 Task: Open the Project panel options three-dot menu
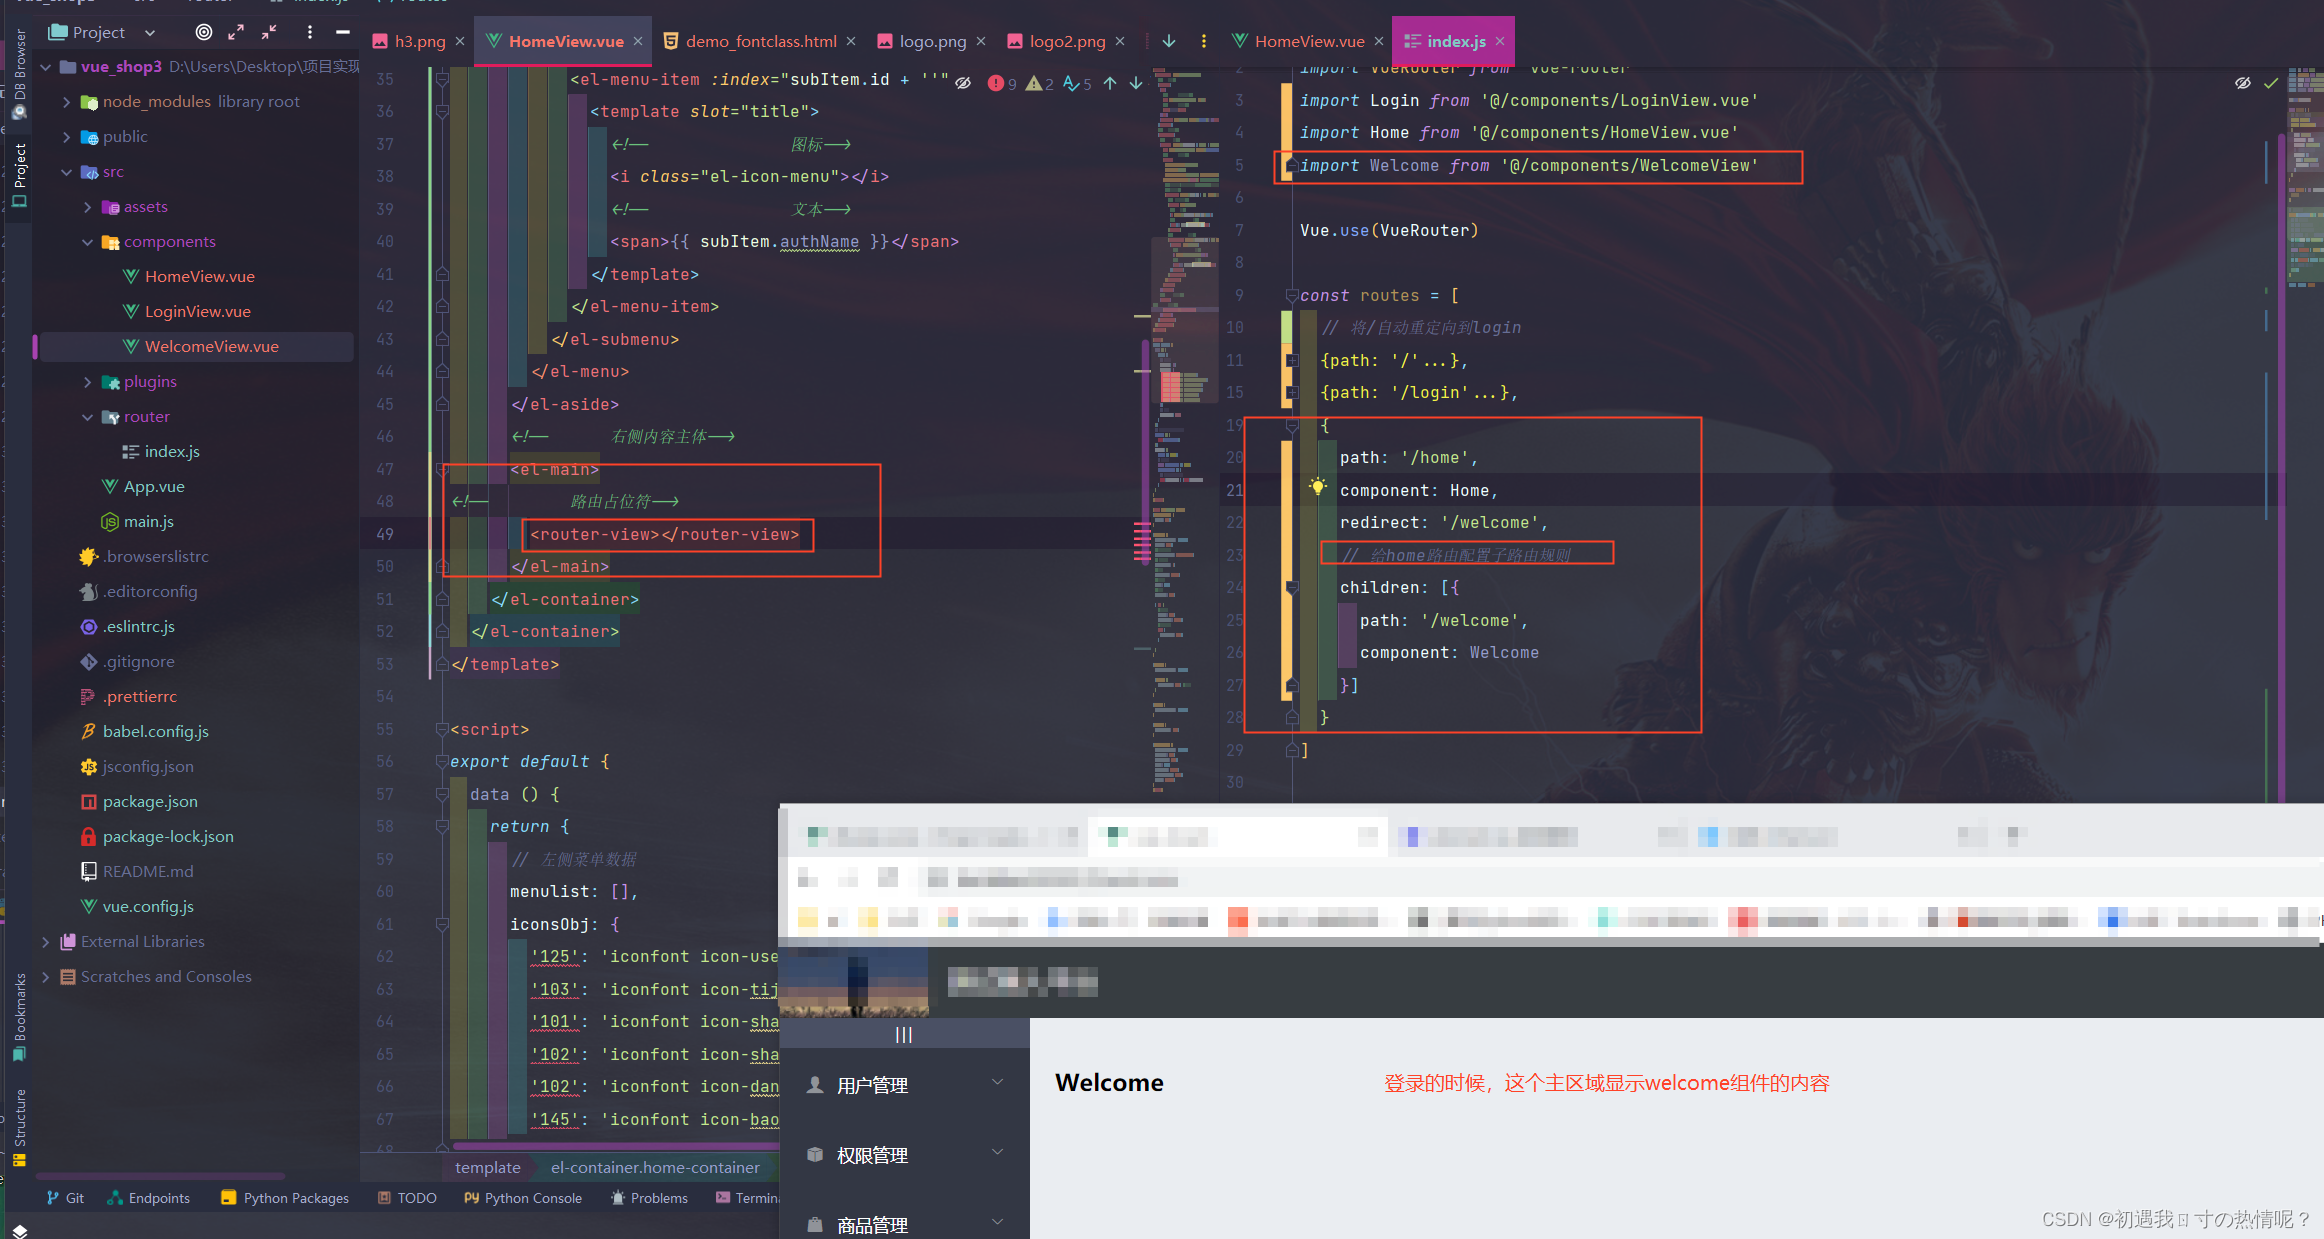(x=310, y=32)
